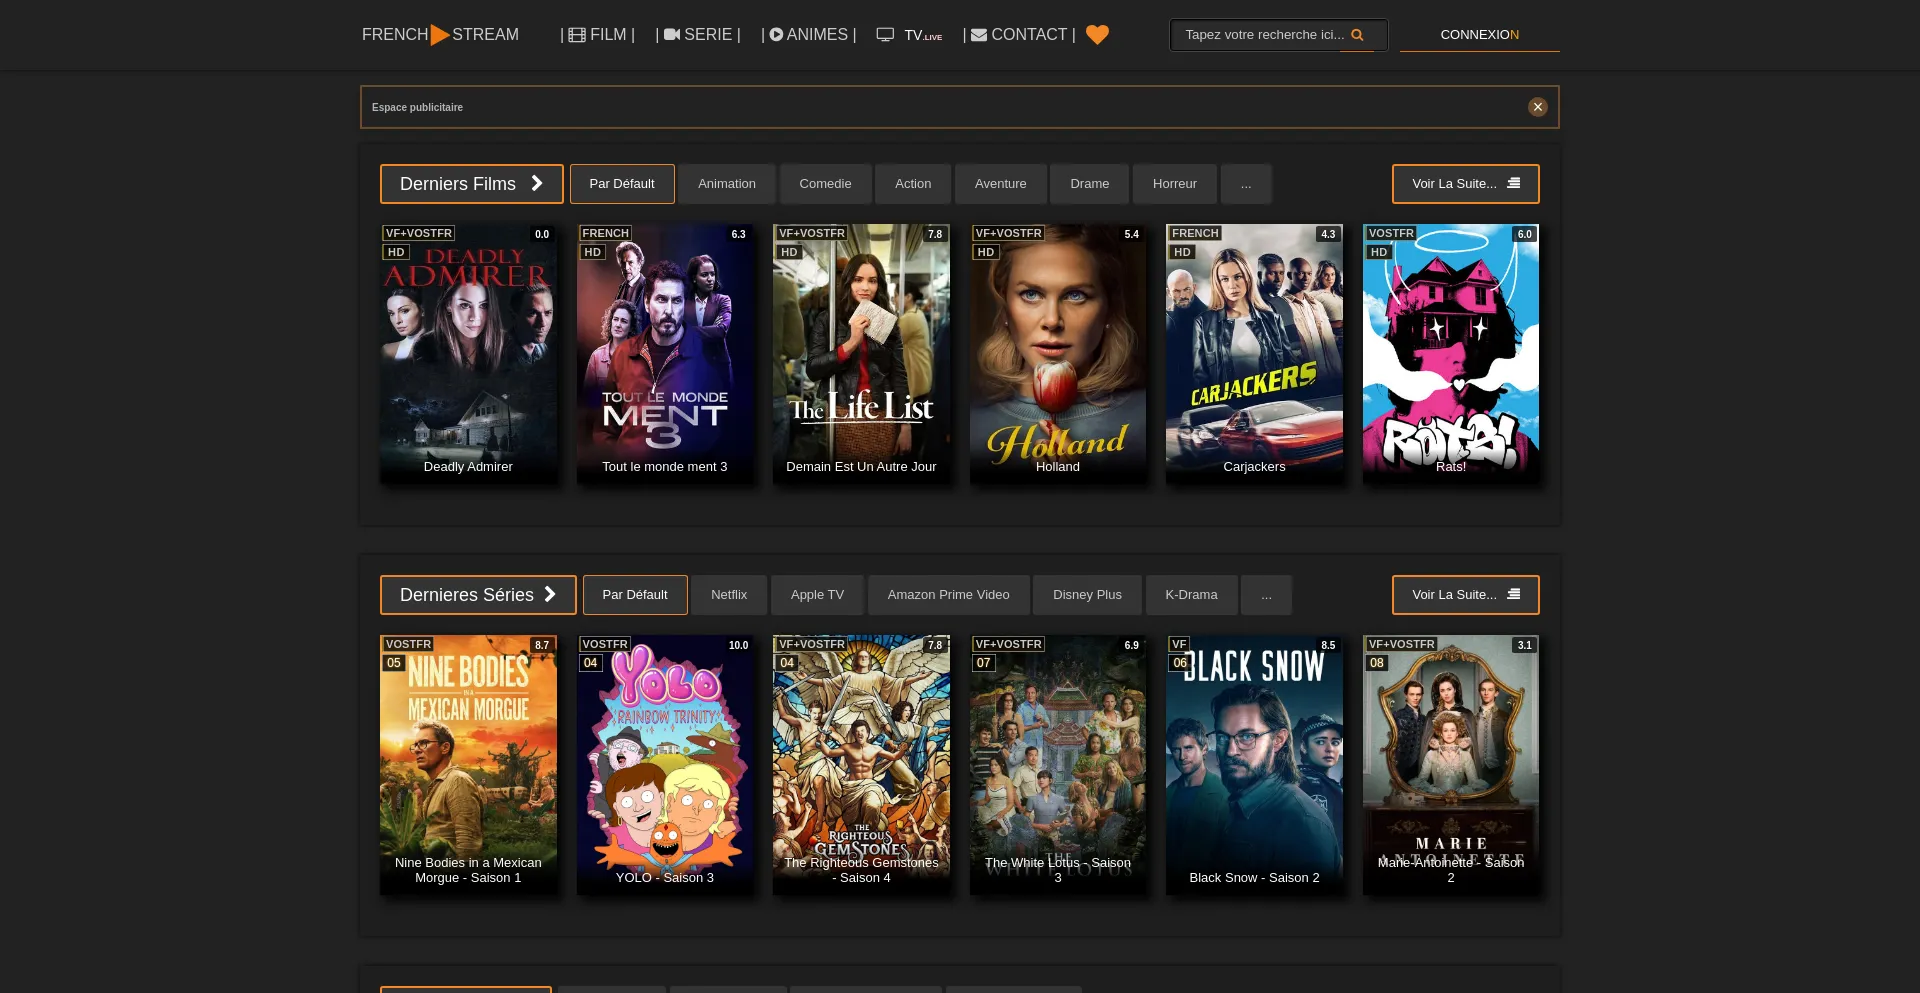Click the French Stream logo
The image size is (1920, 993).
click(440, 35)
